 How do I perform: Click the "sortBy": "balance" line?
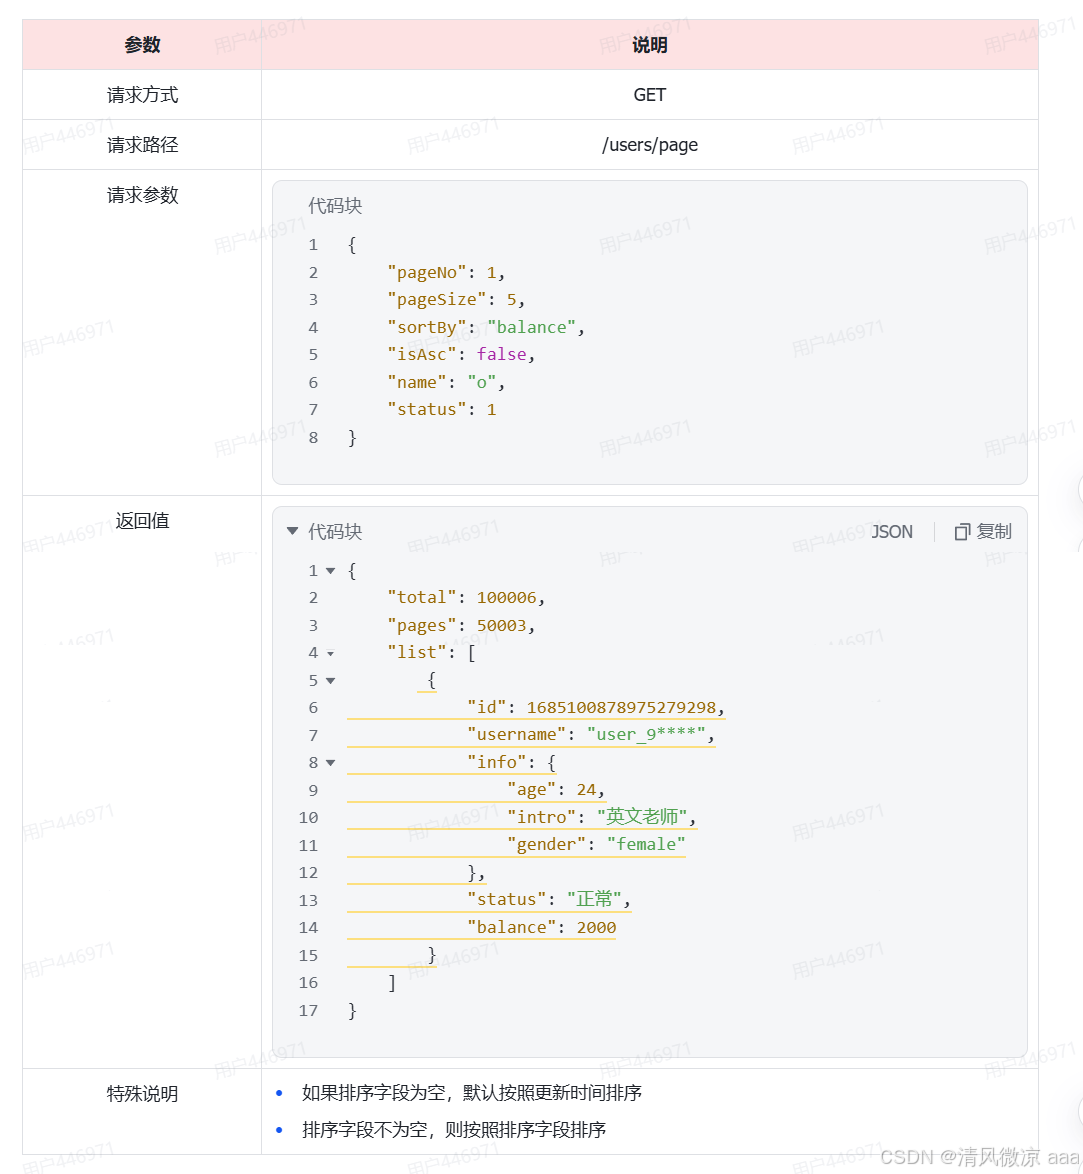486,327
